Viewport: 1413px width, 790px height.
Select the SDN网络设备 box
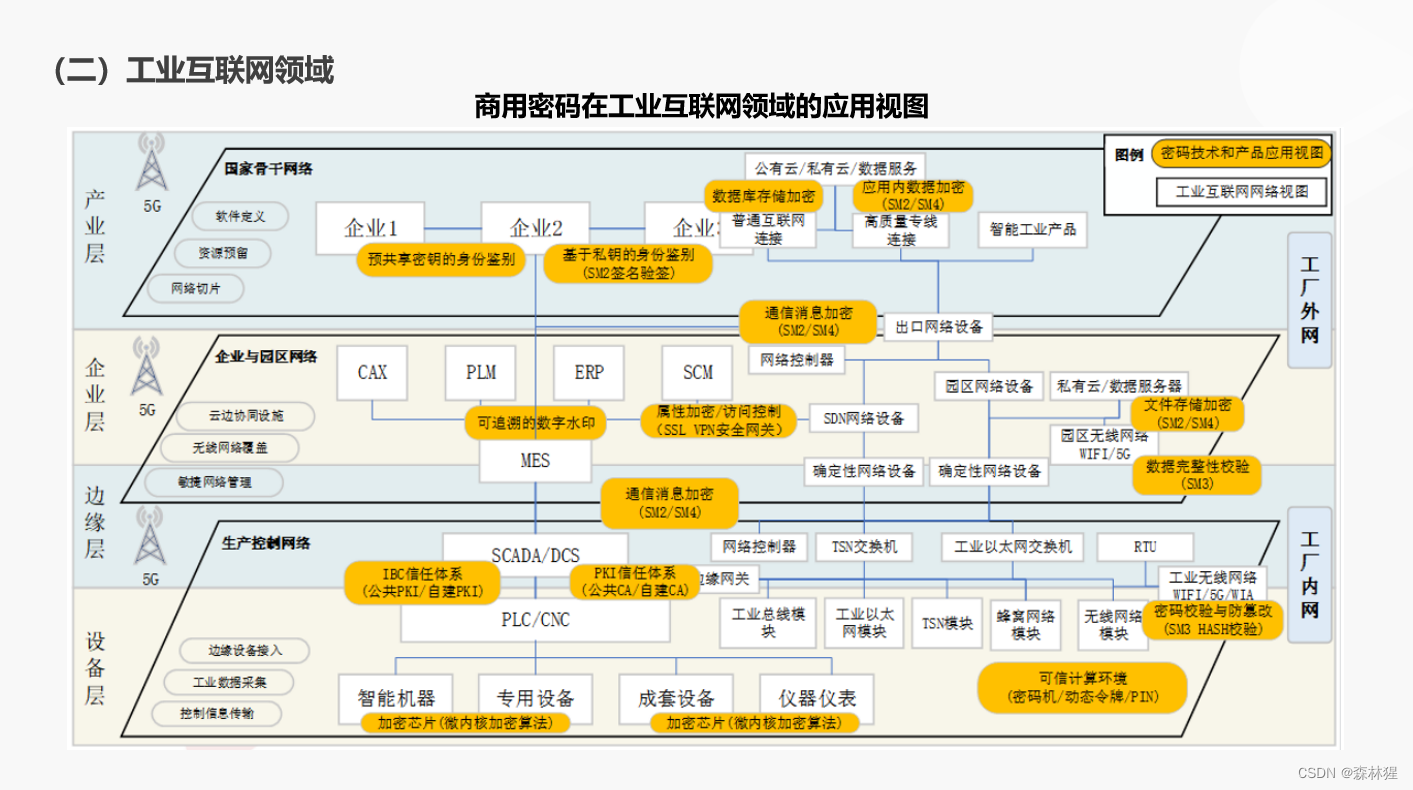click(863, 419)
